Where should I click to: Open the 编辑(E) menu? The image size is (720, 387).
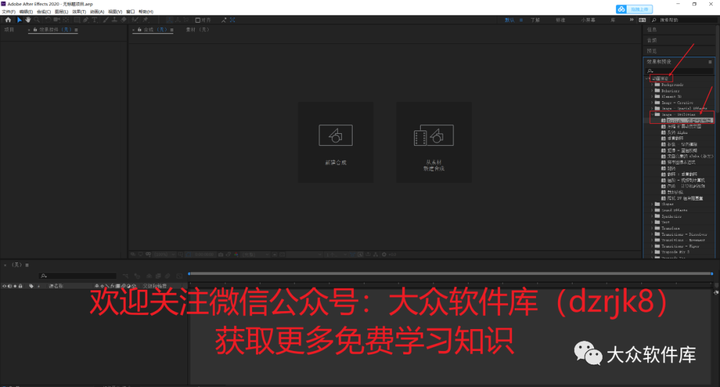26,11
